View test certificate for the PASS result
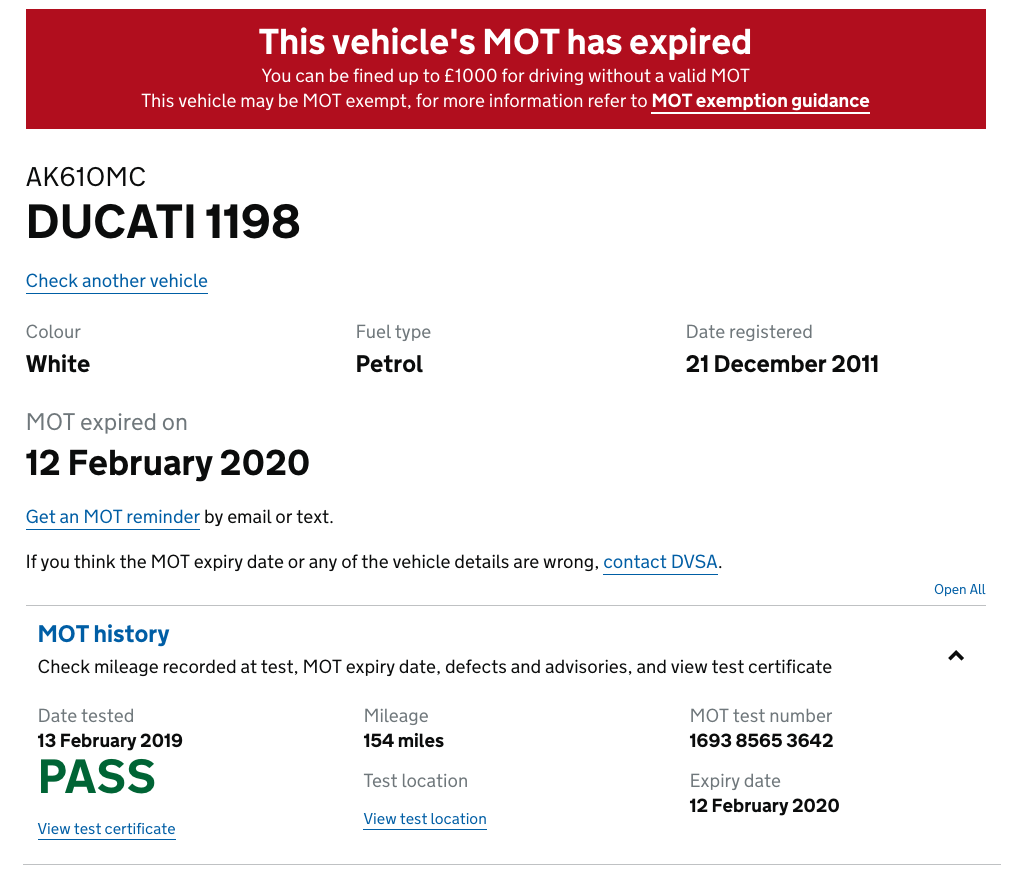The height and width of the screenshot is (878, 1010). (x=107, y=829)
